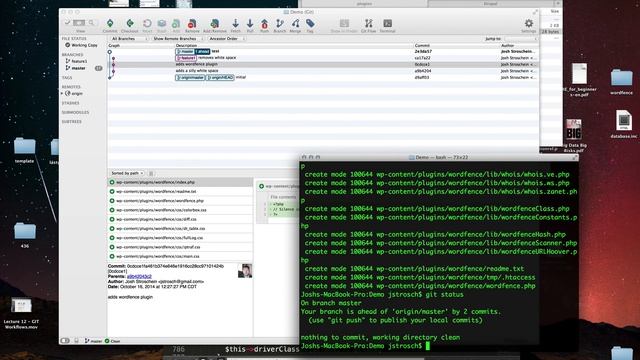Image resolution: width=640 pixels, height=360 pixels.
Task: Create a branch via Branch icon
Action: 280,25
